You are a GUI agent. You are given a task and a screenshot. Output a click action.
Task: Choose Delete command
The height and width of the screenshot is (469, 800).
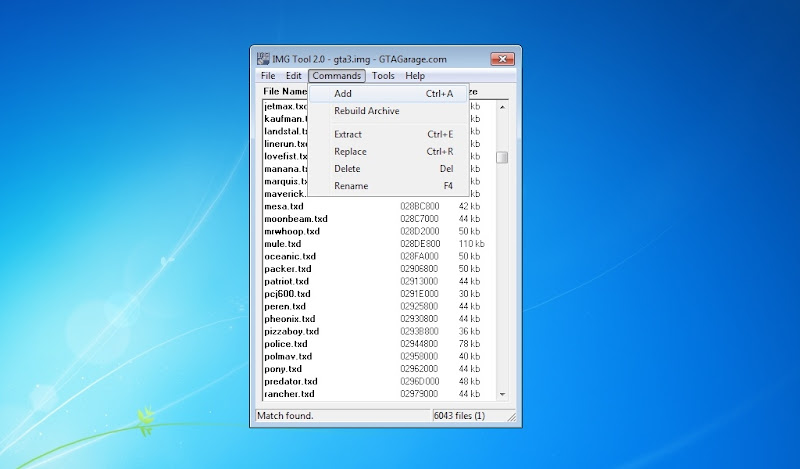[389, 168]
